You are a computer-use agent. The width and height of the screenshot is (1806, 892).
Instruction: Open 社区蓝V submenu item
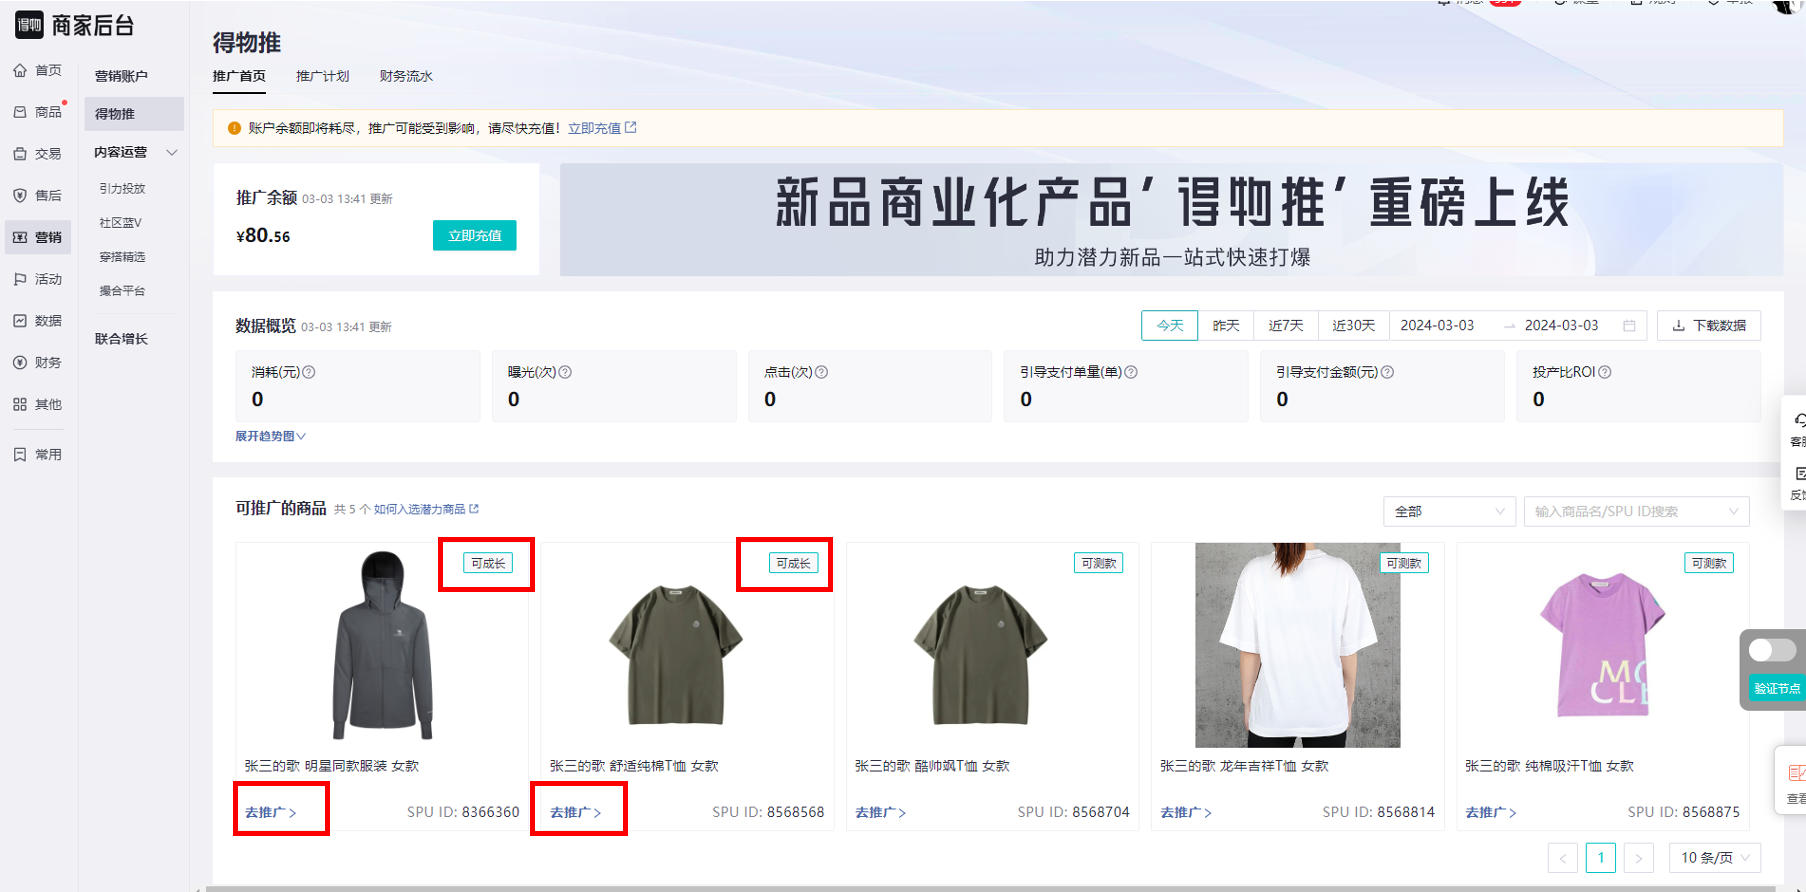(121, 223)
